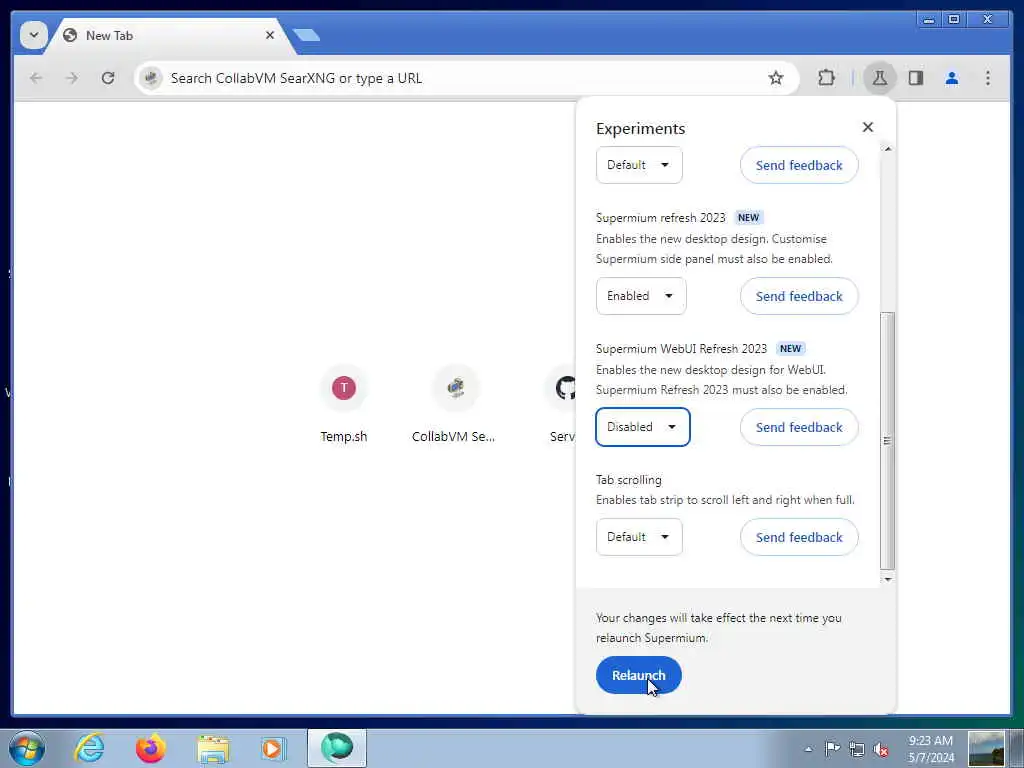
Task: Click the Supermium WebUI Refresh 2023 title
Action: pyautogui.click(x=681, y=349)
